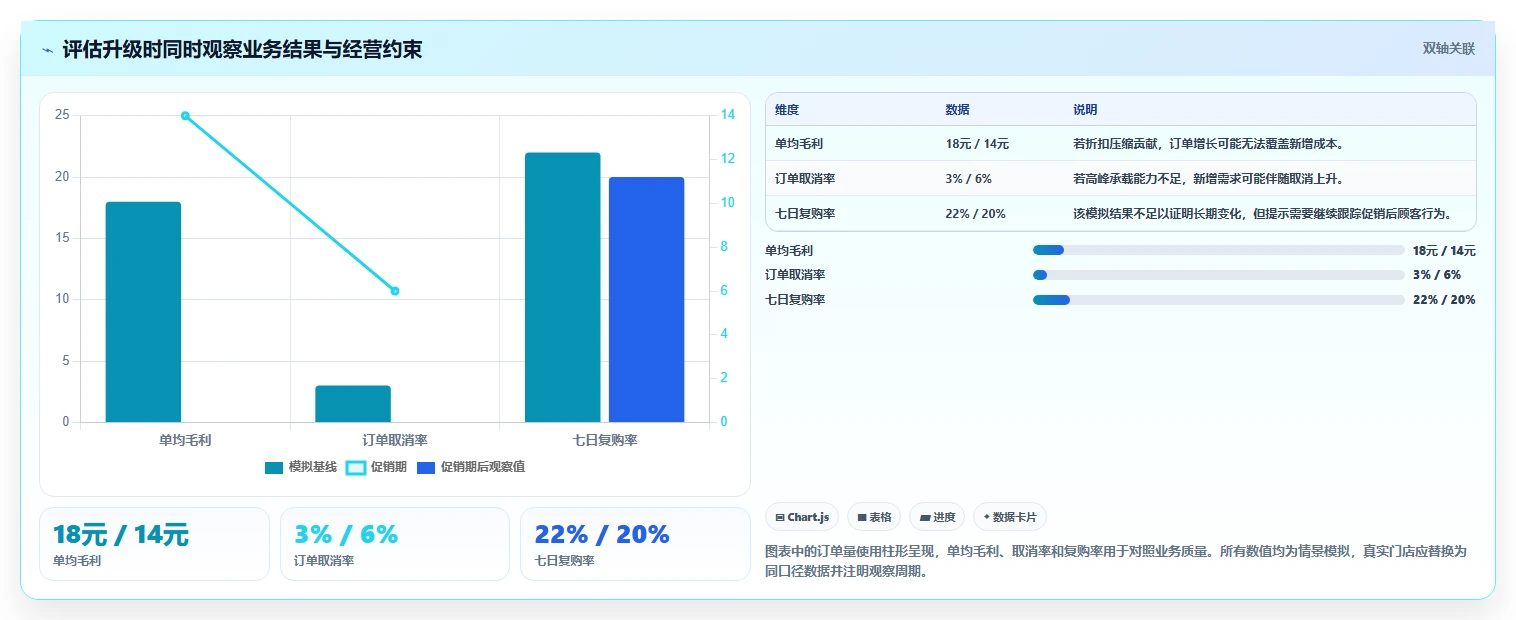The image size is (1516, 620).
Task: Click the 说明 table column header
Action: (1085, 110)
